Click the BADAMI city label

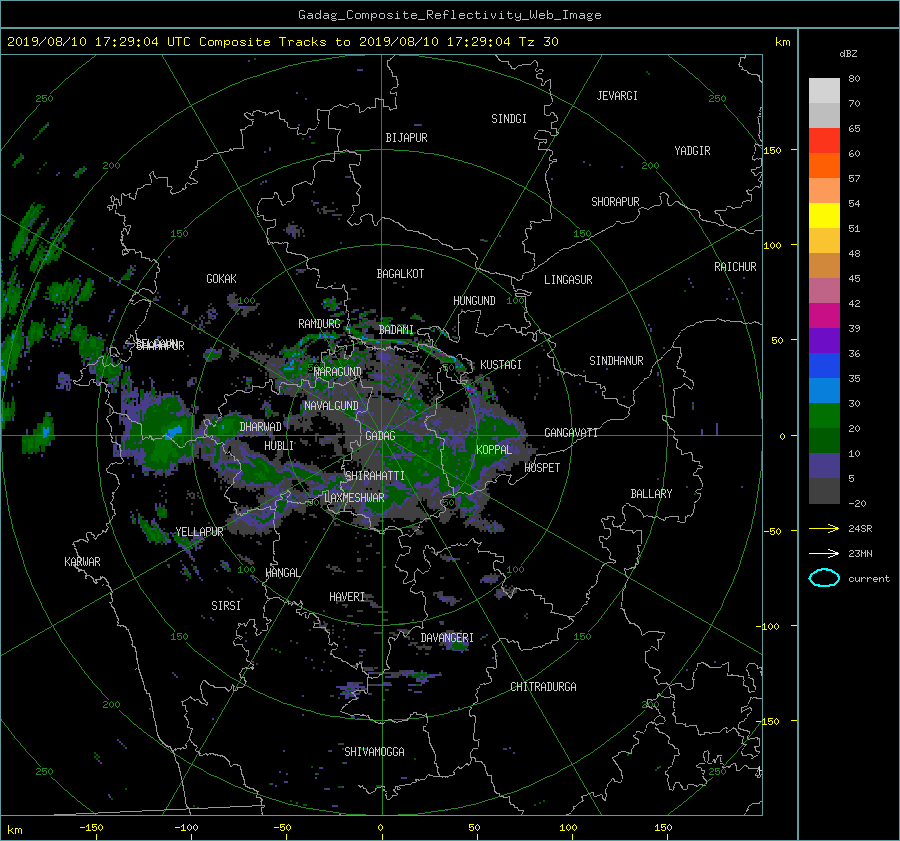pos(396,330)
